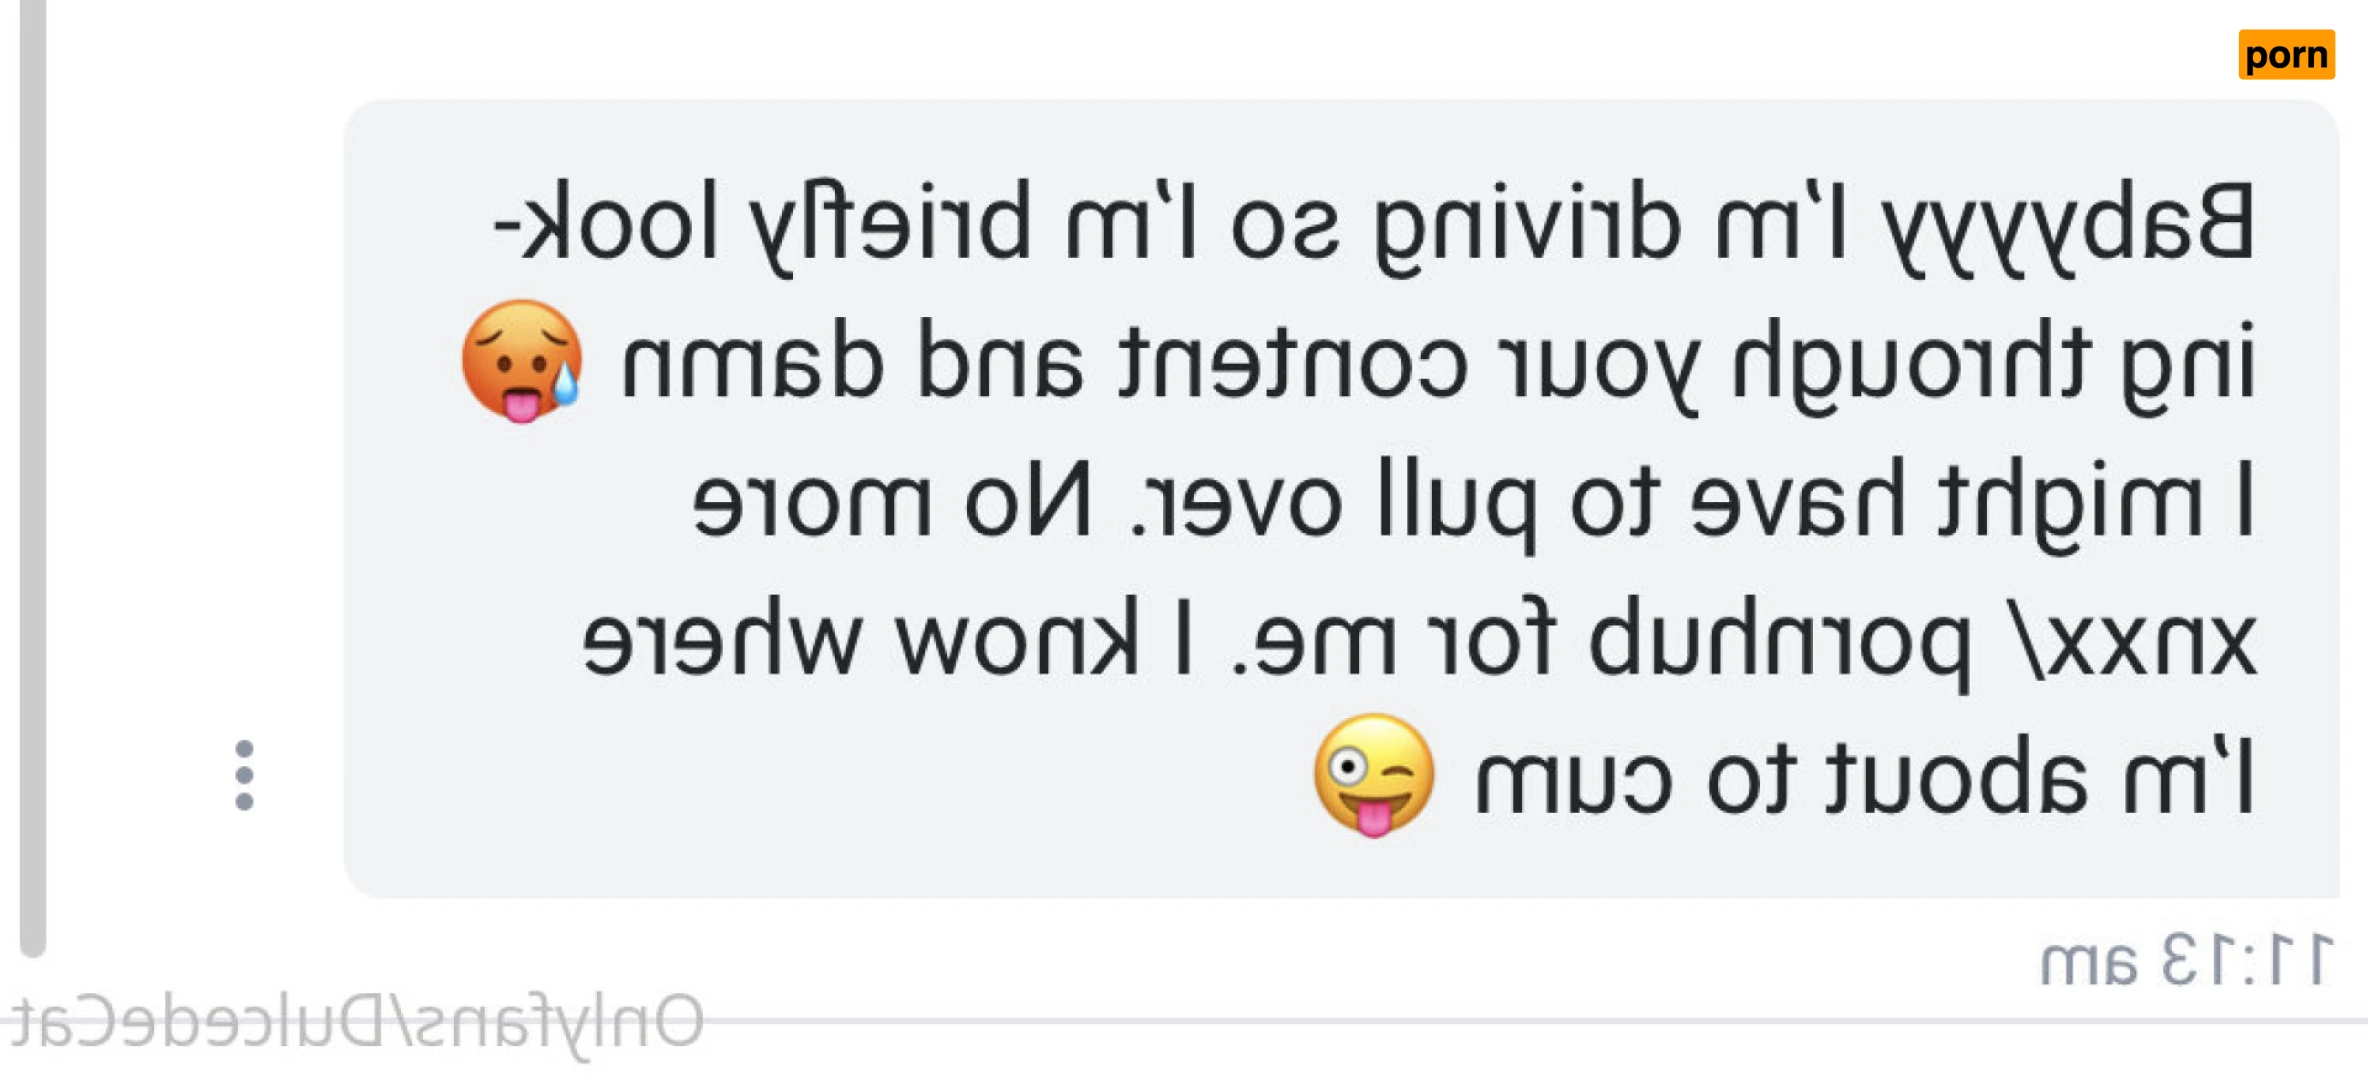Open the three-dot message options menu
Screen dimensions: 2368x1077
click(244, 775)
